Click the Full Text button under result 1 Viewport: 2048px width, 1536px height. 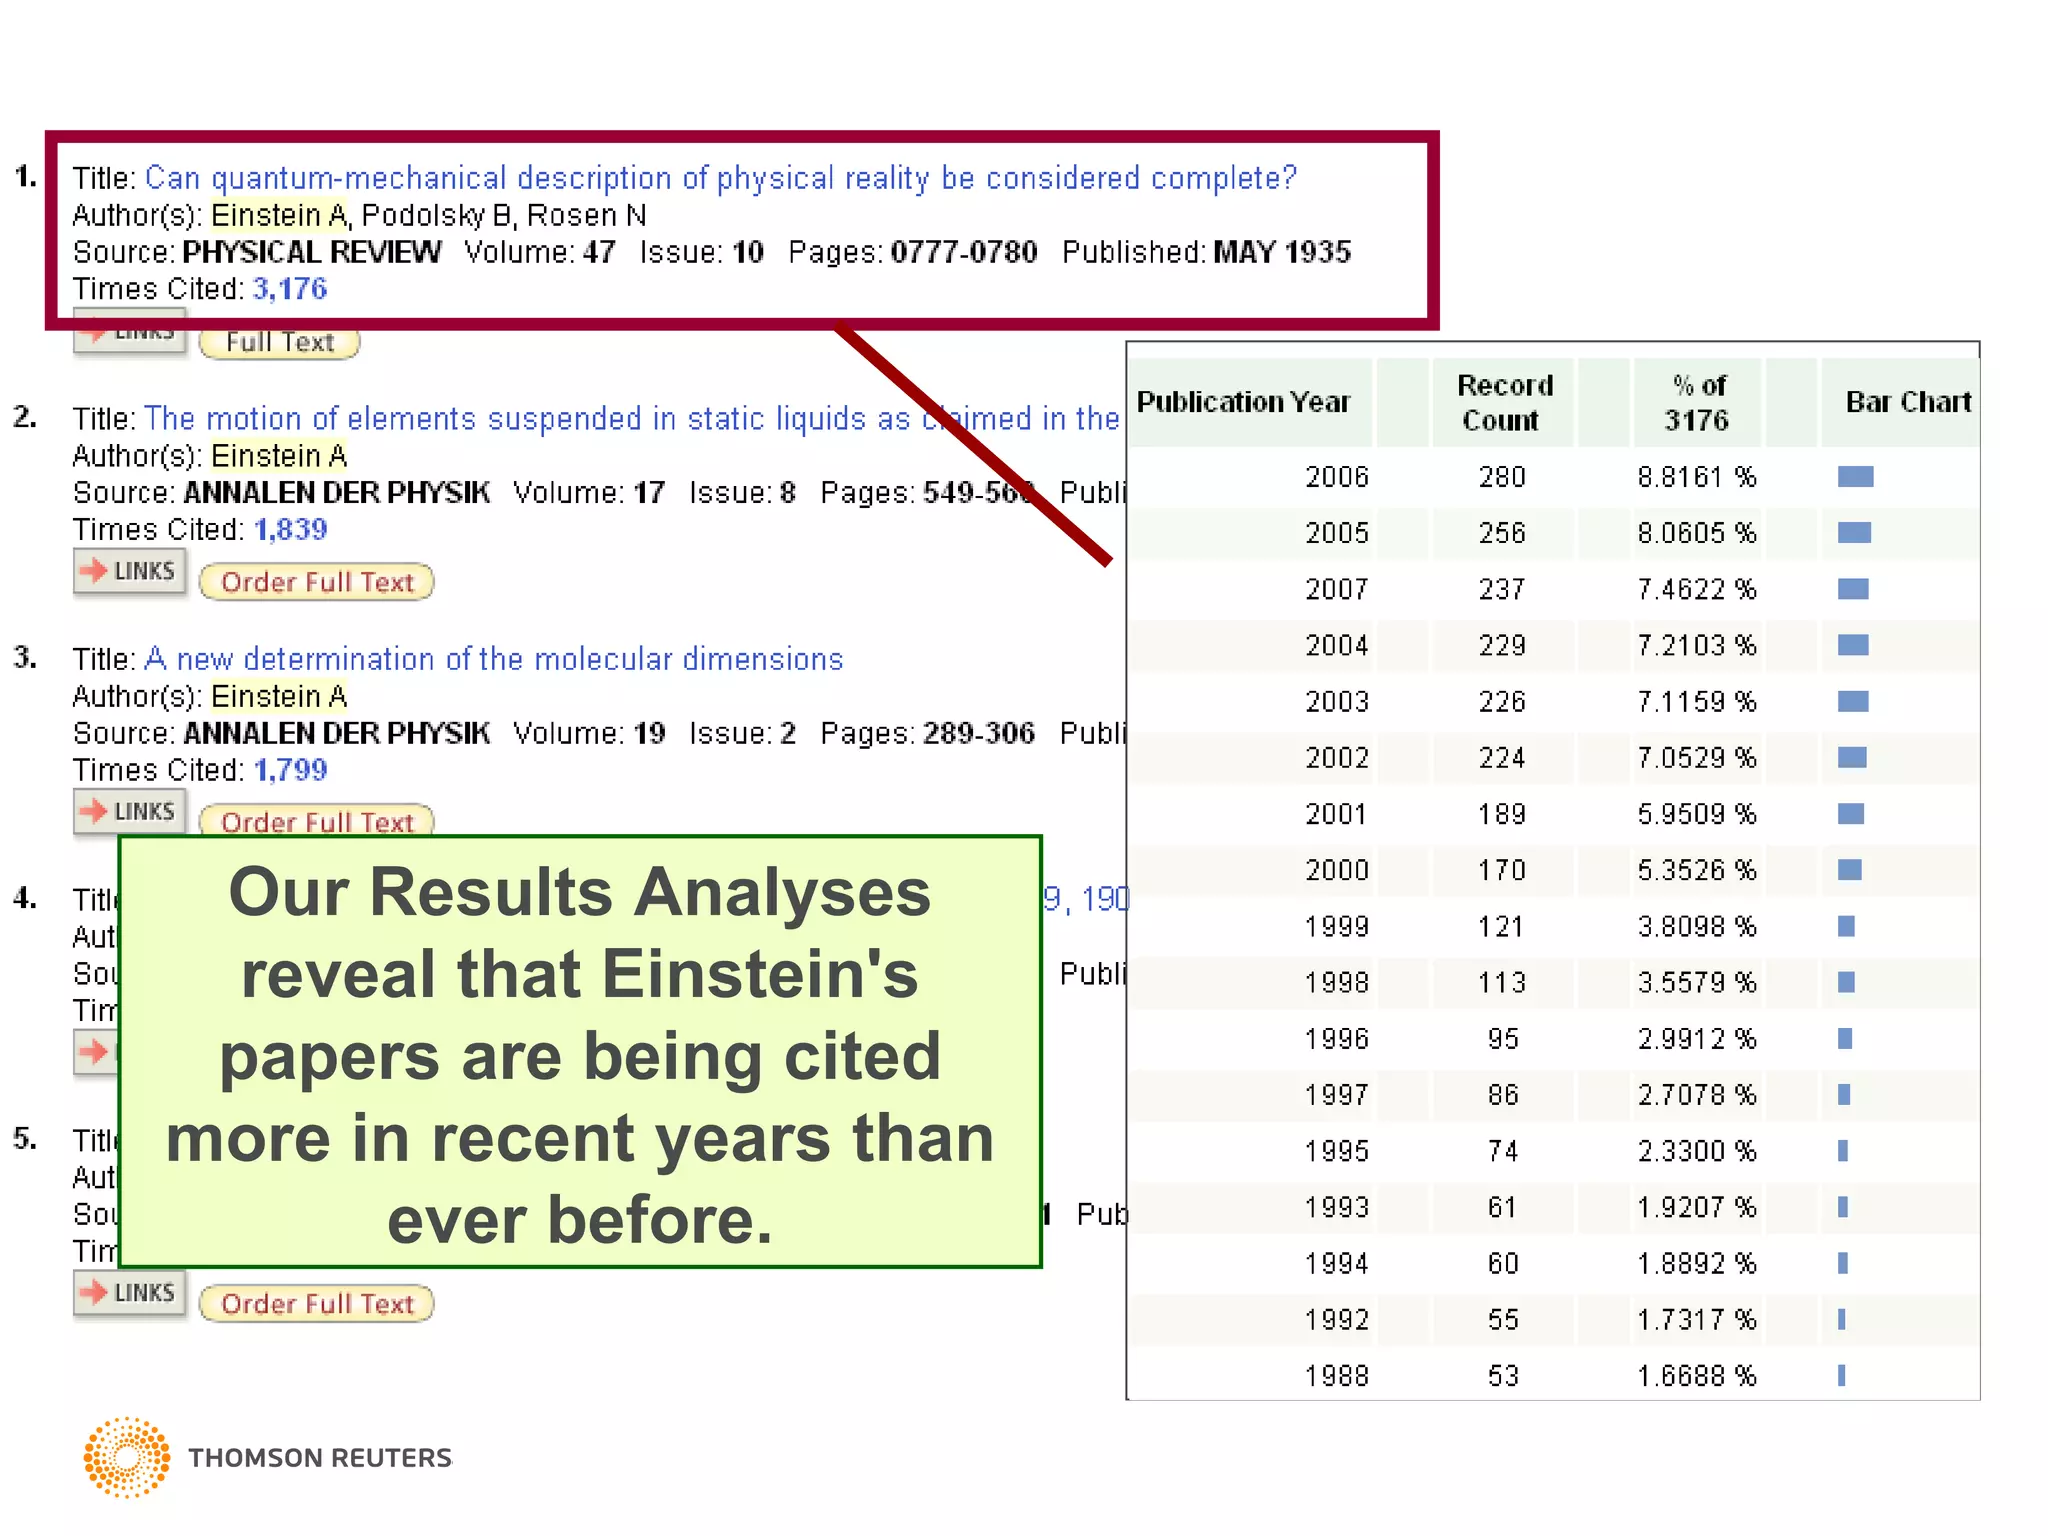coord(279,343)
